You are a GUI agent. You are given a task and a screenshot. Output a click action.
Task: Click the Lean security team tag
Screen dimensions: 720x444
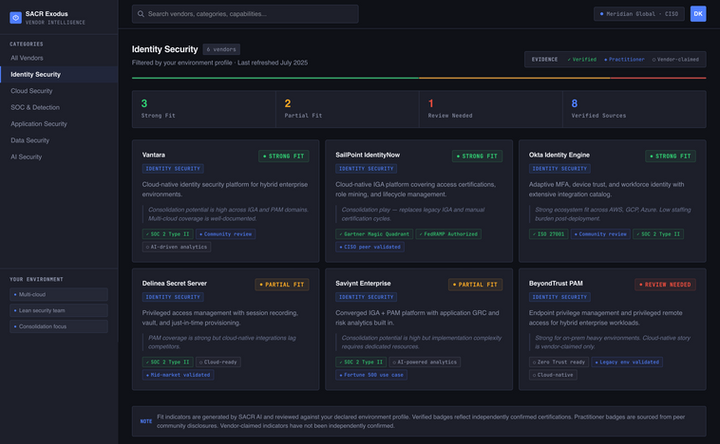point(59,310)
